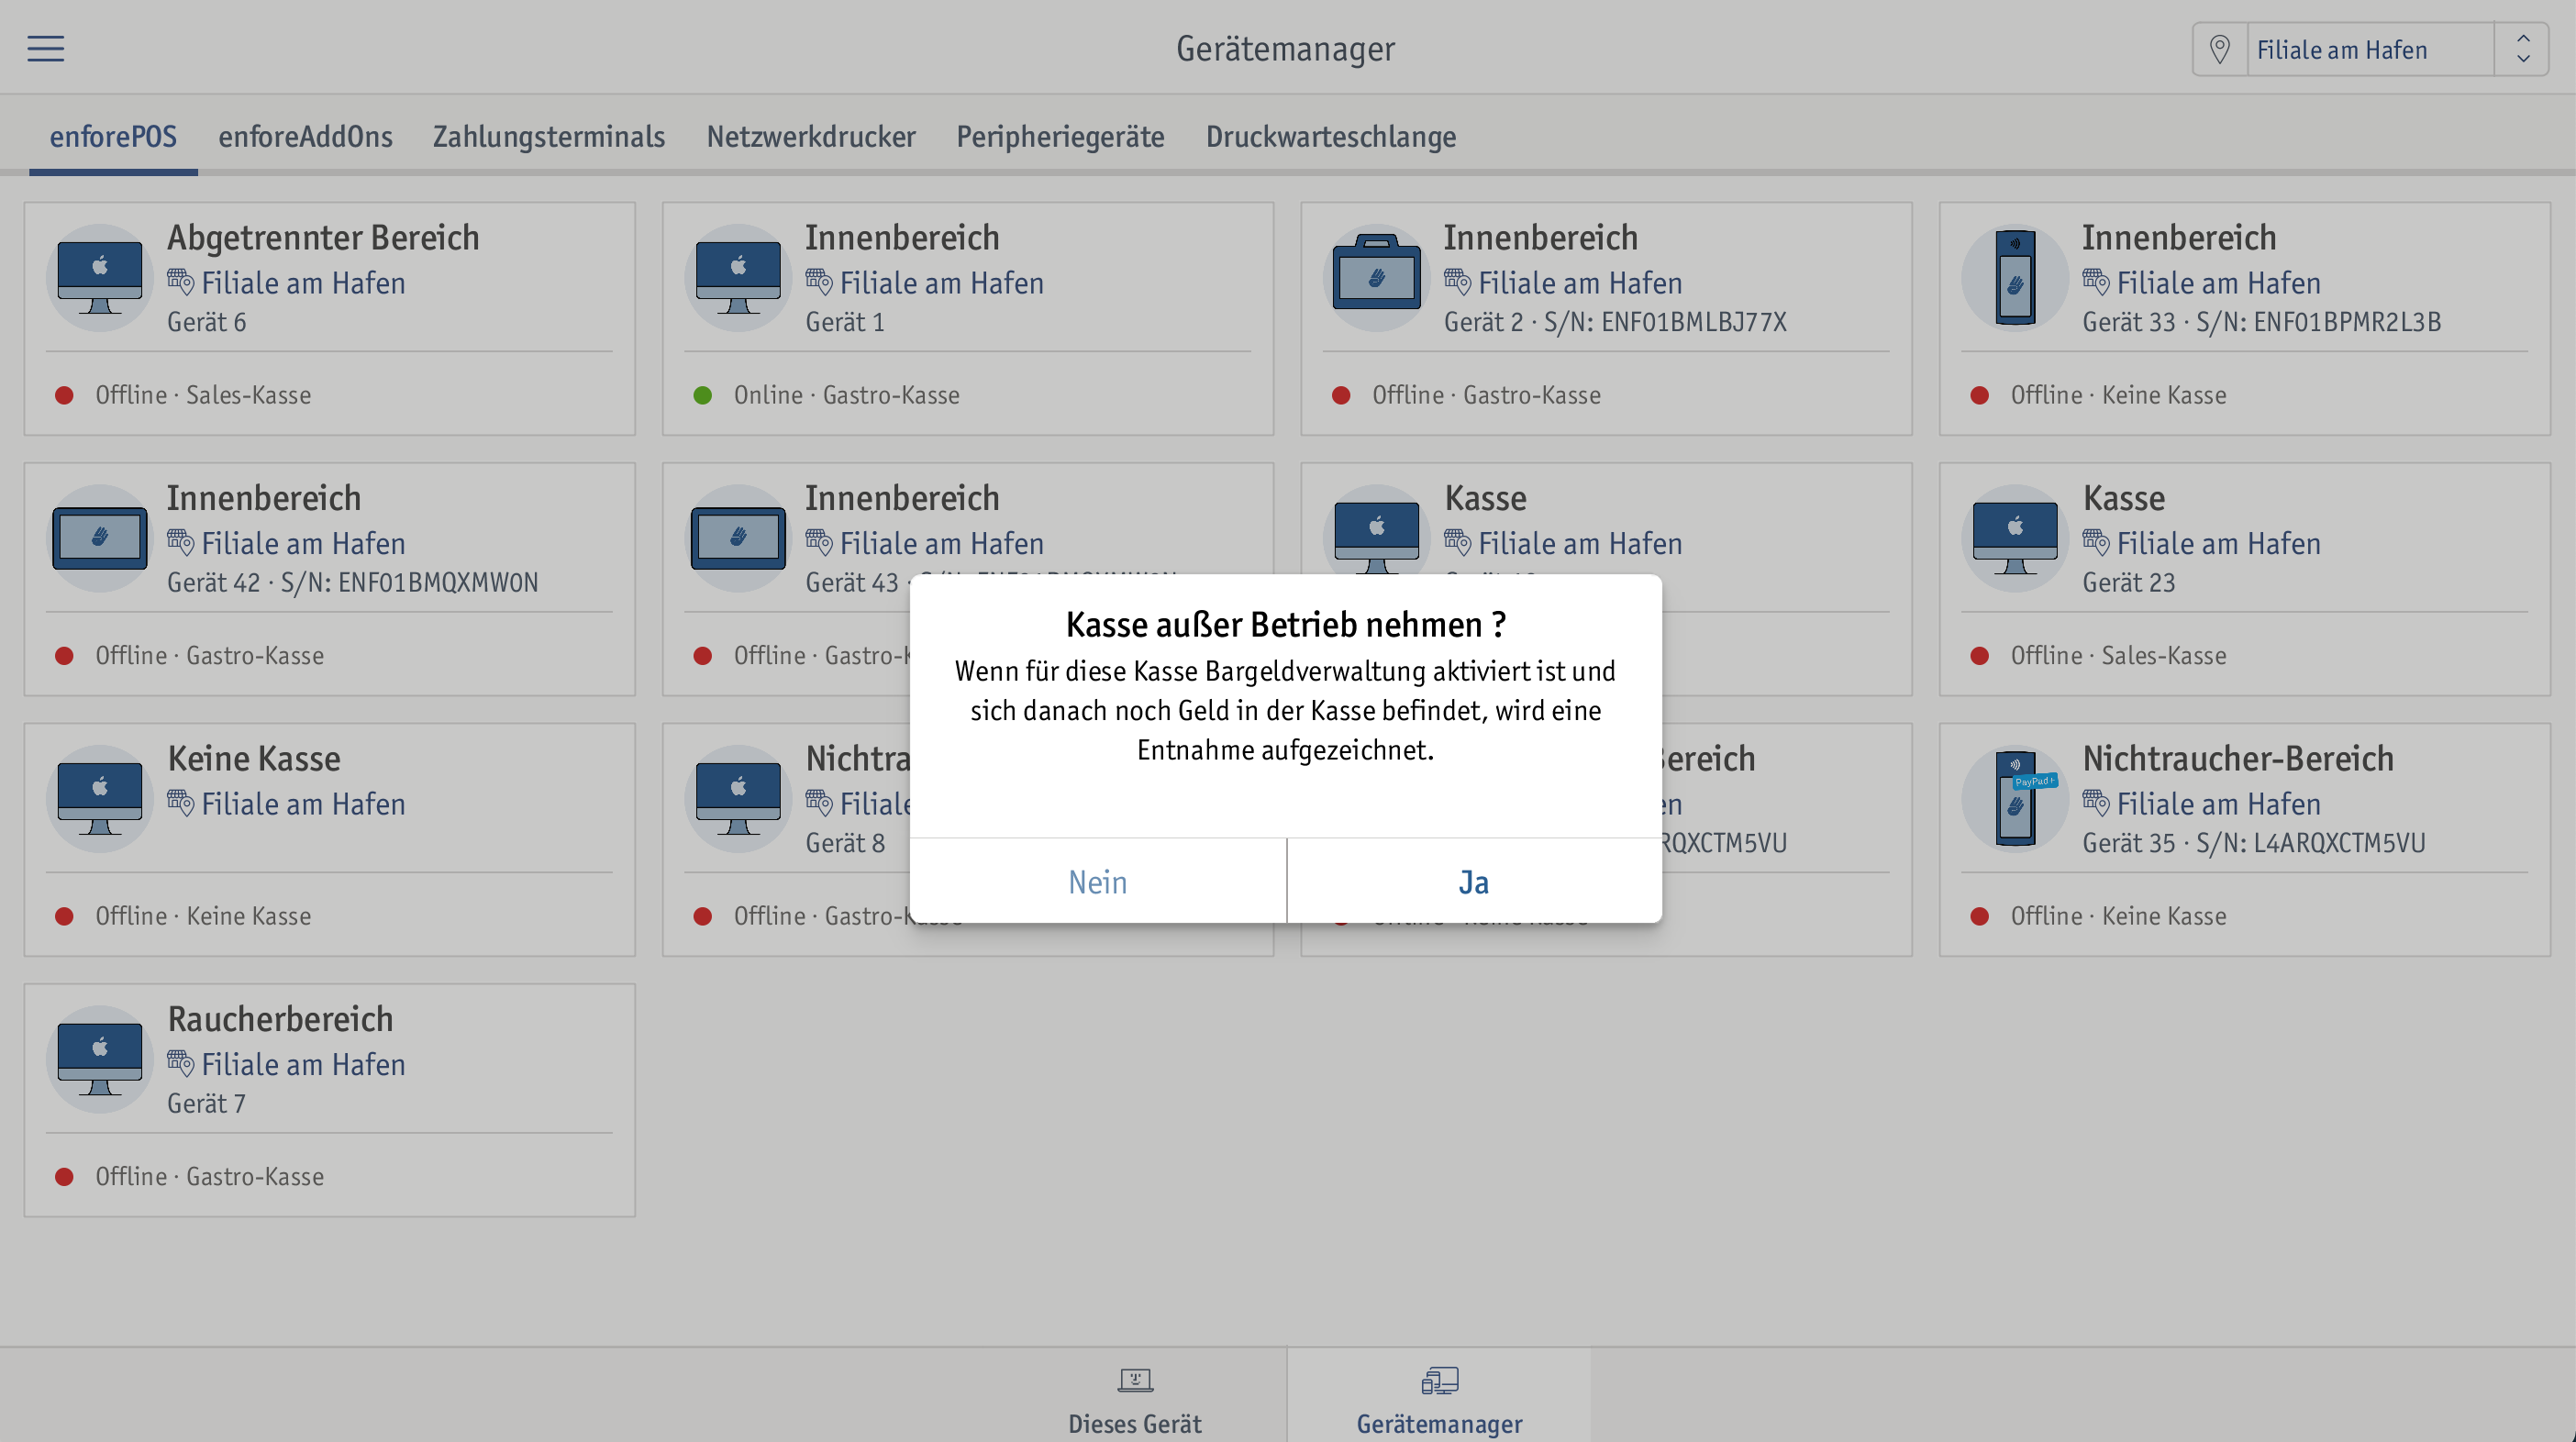Open the Netzwerkdrucker tab

pos(811,137)
